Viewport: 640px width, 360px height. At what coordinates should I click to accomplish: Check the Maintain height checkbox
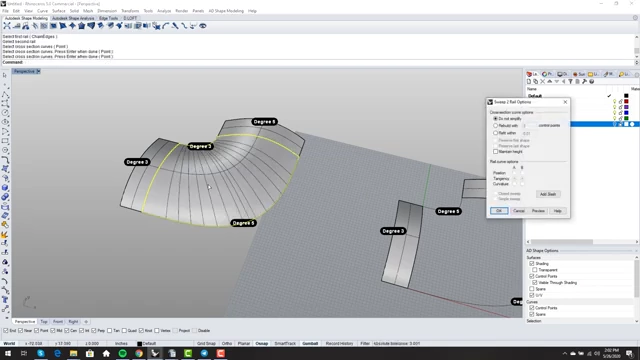click(x=496, y=151)
